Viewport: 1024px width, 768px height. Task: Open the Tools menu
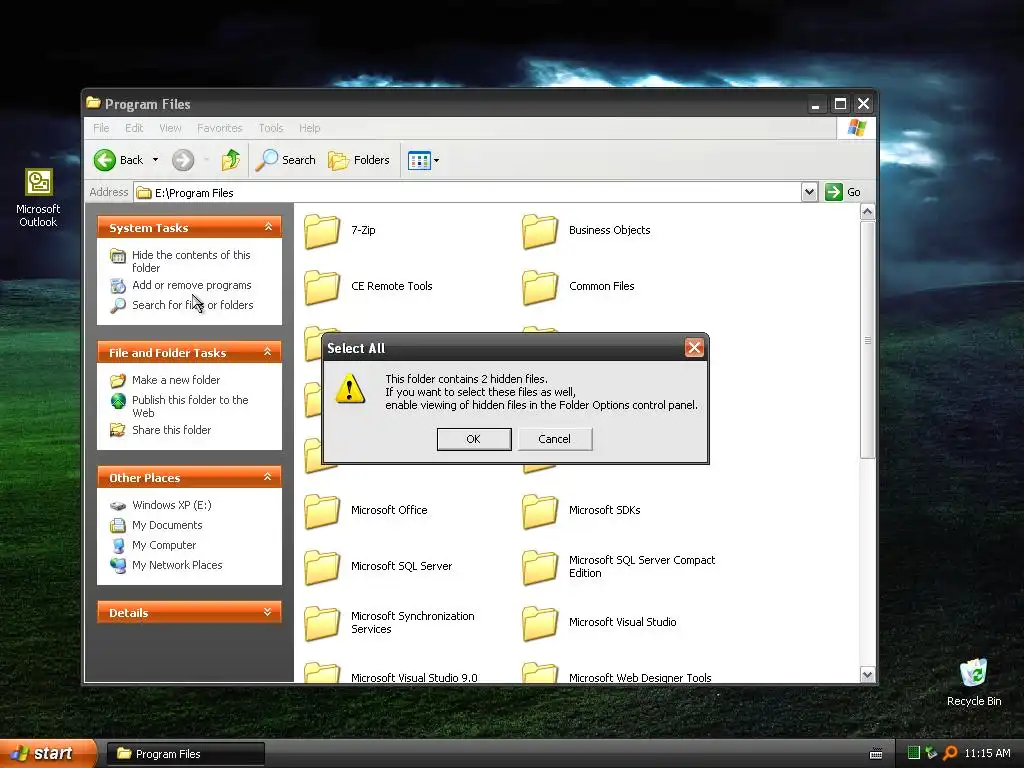271,128
